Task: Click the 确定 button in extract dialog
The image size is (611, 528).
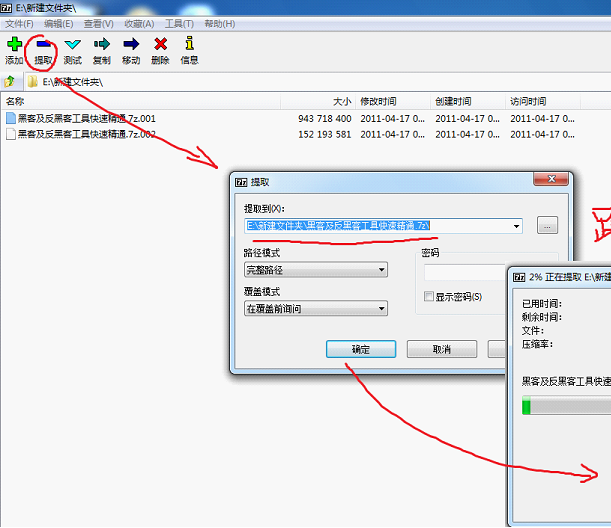Action: 361,349
